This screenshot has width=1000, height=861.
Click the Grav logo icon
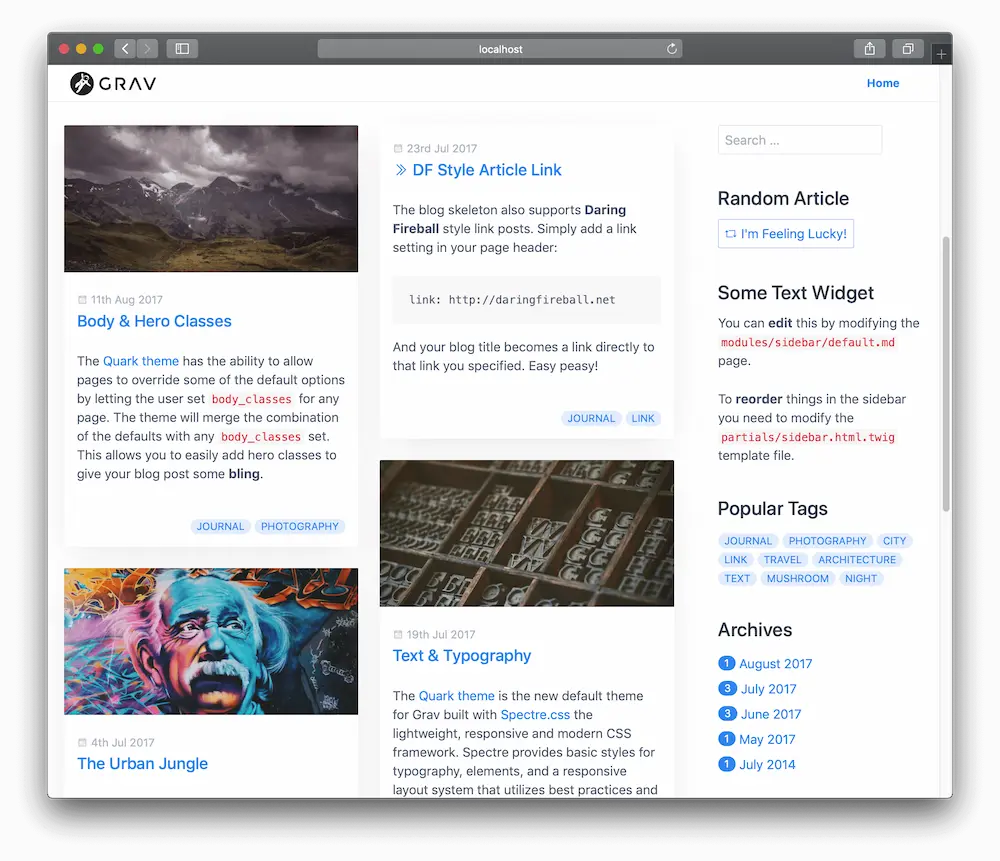pyautogui.click(x=82, y=84)
